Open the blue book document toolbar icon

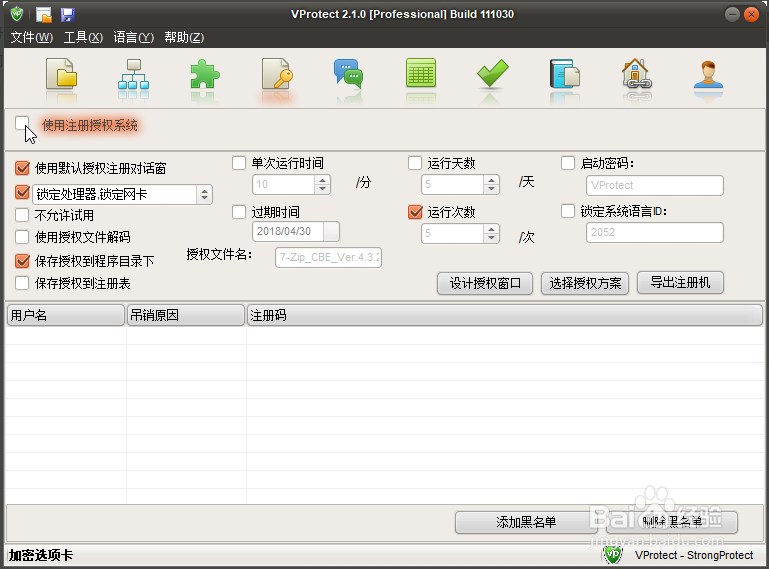564,74
